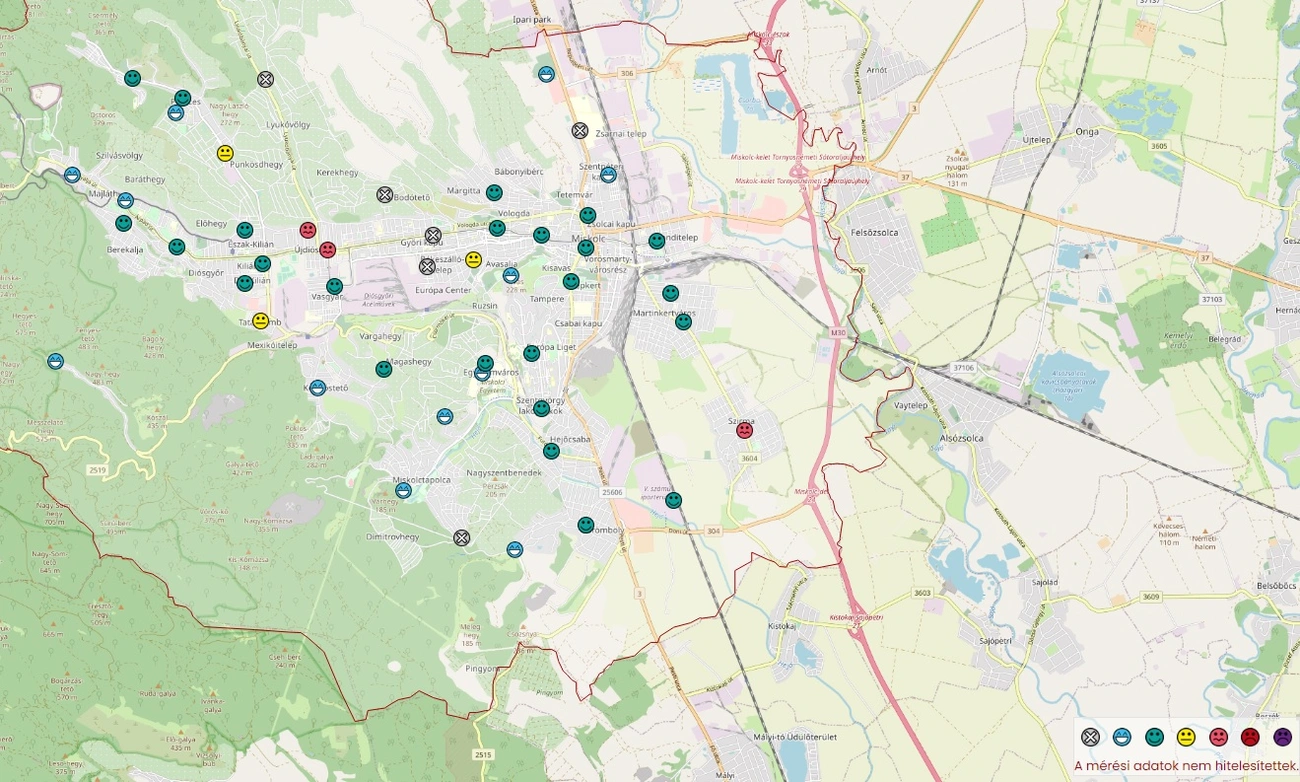Click the 'A mérési adatok nem hitelesítettek' notice

point(1186,766)
